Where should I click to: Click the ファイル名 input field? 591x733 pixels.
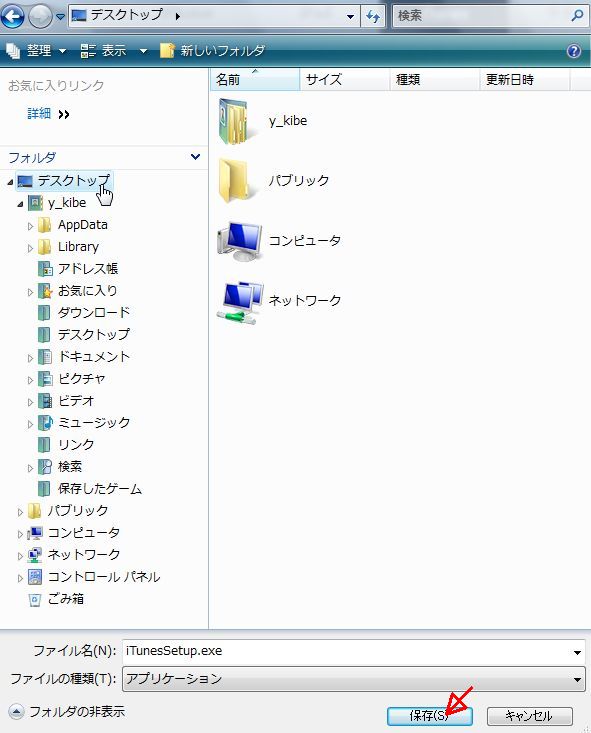(353, 651)
